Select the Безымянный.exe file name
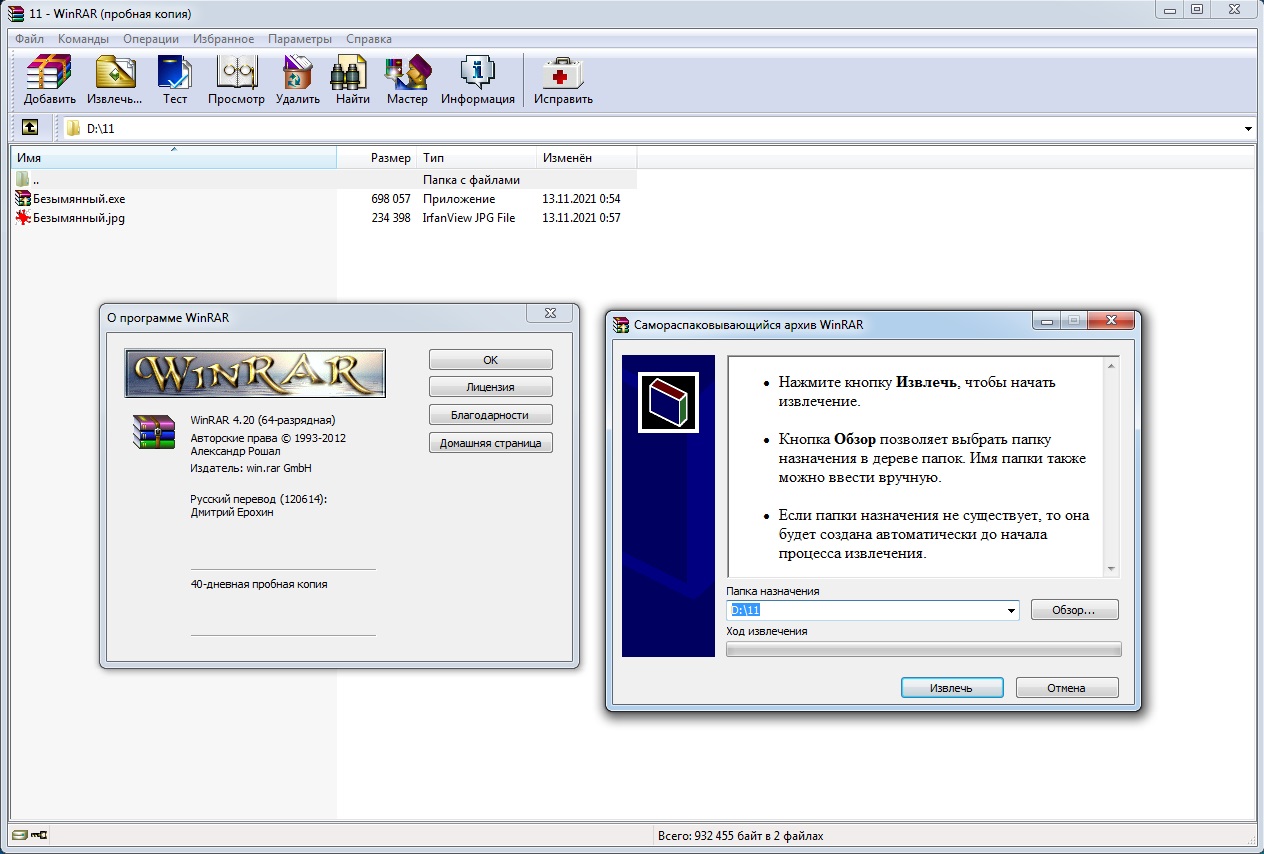This screenshot has height=854, width=1264. pyautogui.click(x=79, y=199)
